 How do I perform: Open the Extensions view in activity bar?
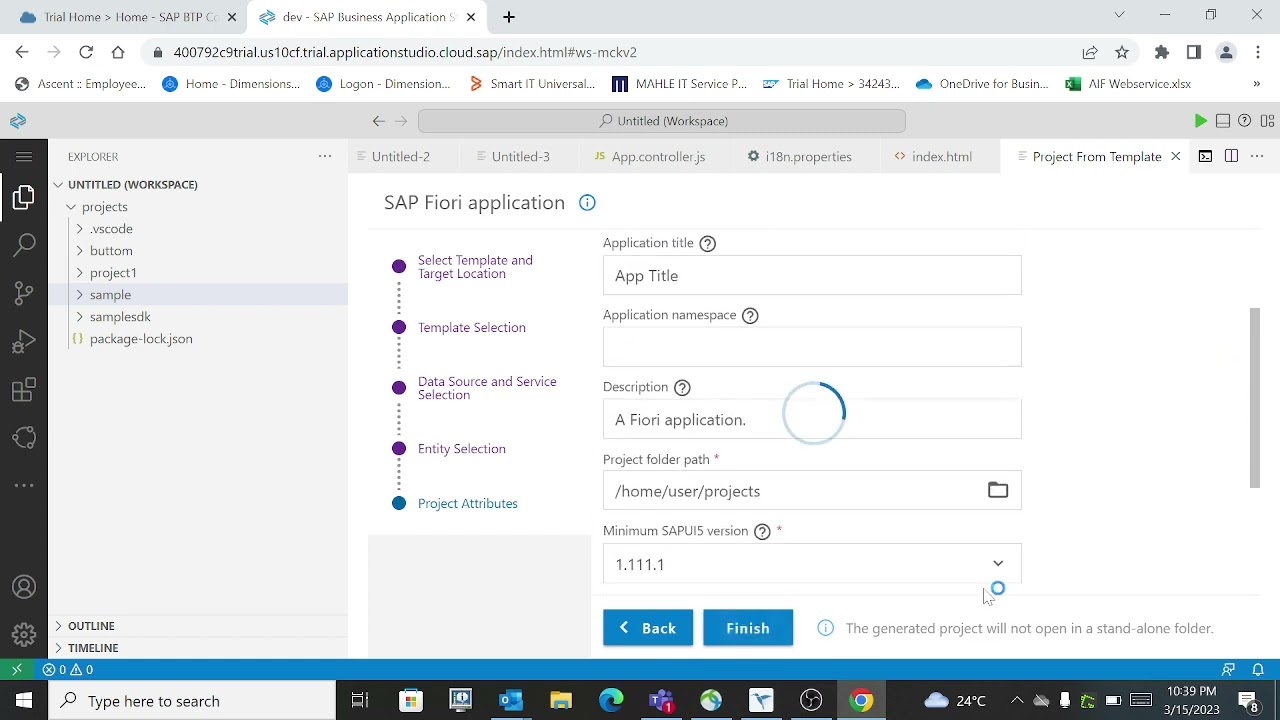(24, 390)
